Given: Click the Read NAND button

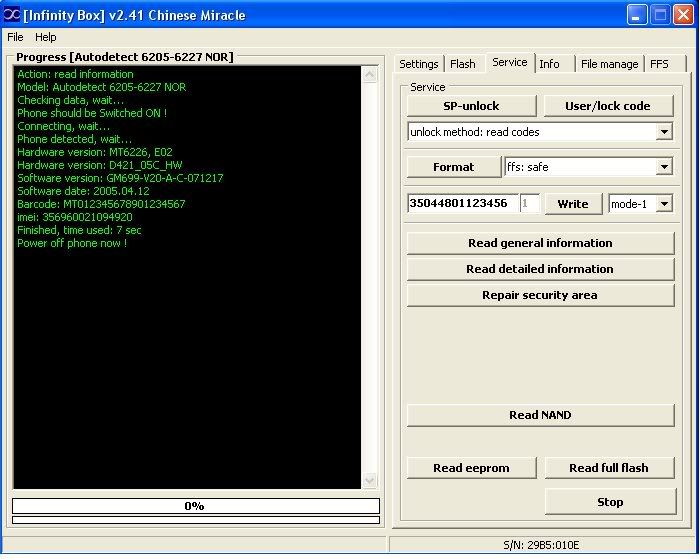Looking at the screenshot, I should pyautogui.click(x=540, y=415).
